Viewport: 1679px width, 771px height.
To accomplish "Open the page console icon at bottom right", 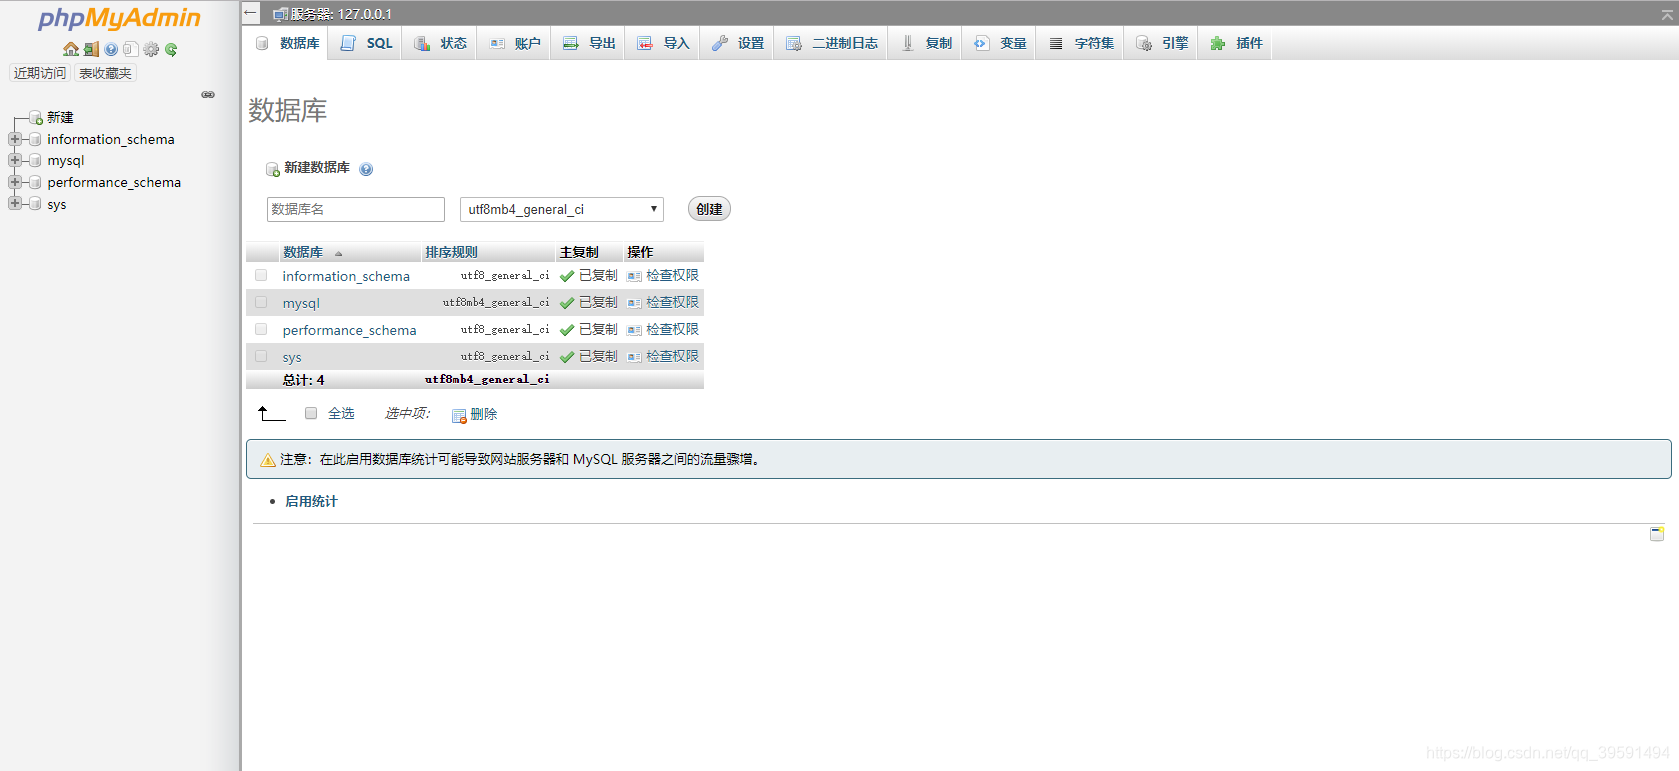I will coord(1657,534).
